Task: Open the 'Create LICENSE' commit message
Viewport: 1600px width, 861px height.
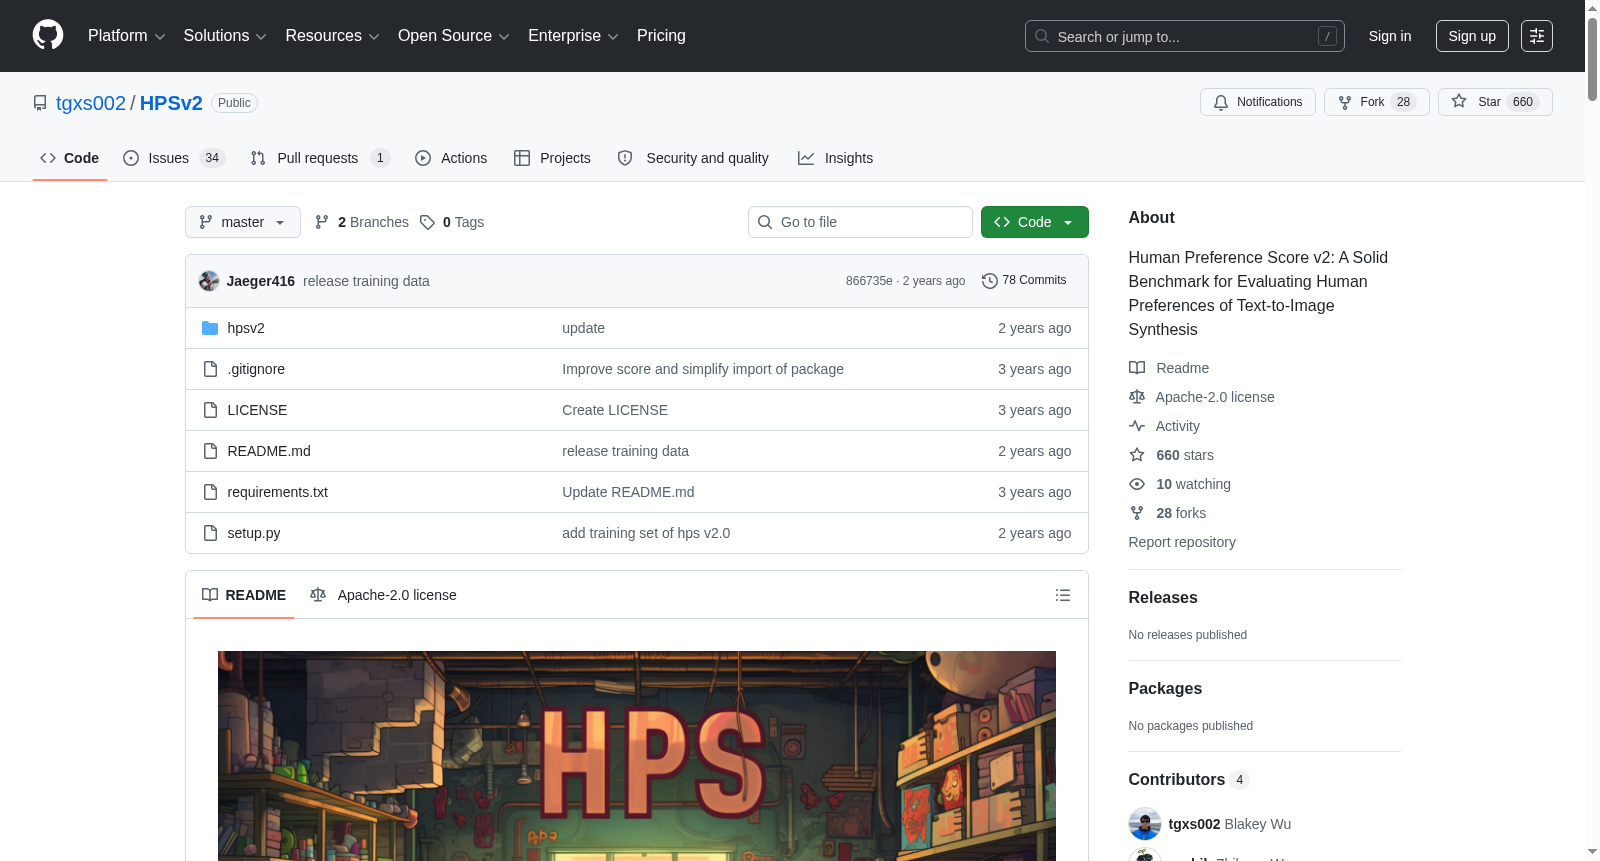Action: (615, 410)
